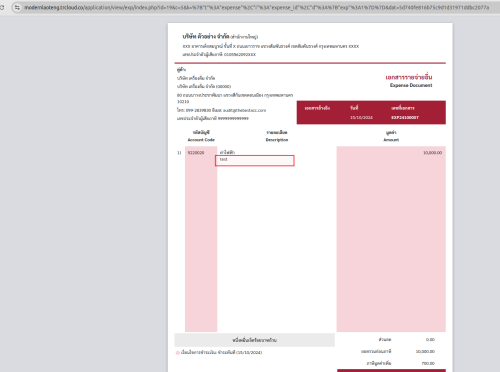The width and height of the screenshot is (500, 372).
Task: Click the red Thai expense document heading
Action: tap(409, 77)
